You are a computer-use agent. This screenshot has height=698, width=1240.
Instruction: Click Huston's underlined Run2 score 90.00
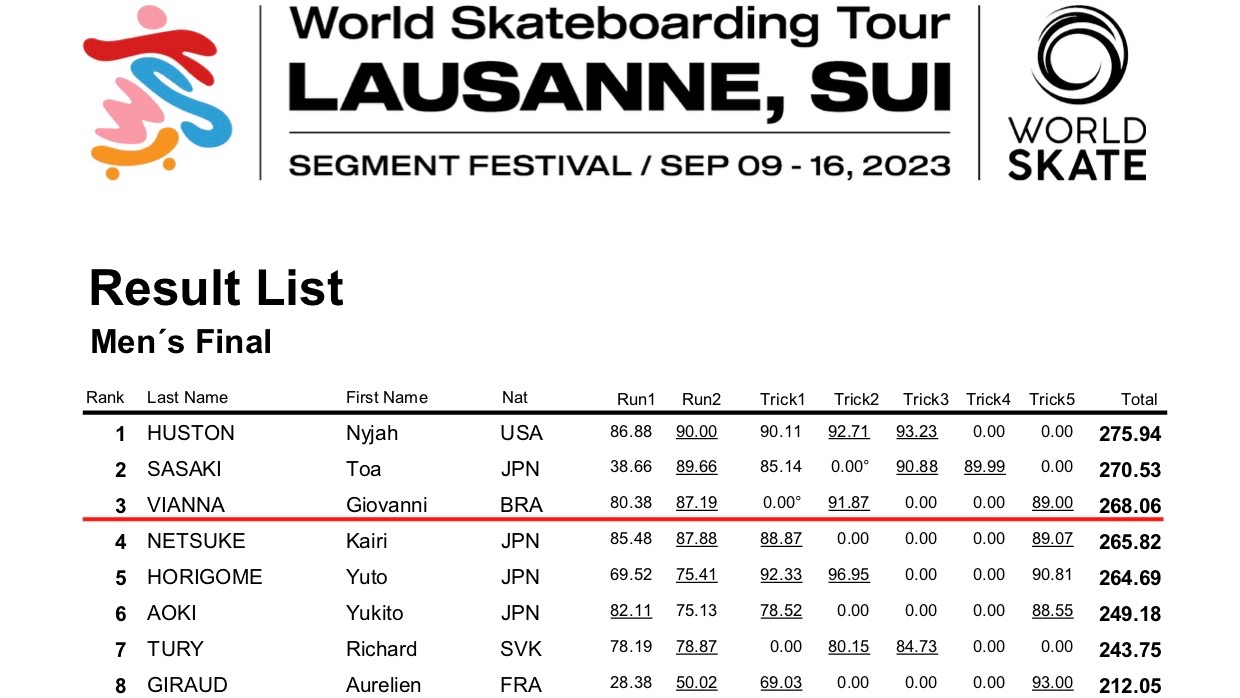(x=697, y=431)
